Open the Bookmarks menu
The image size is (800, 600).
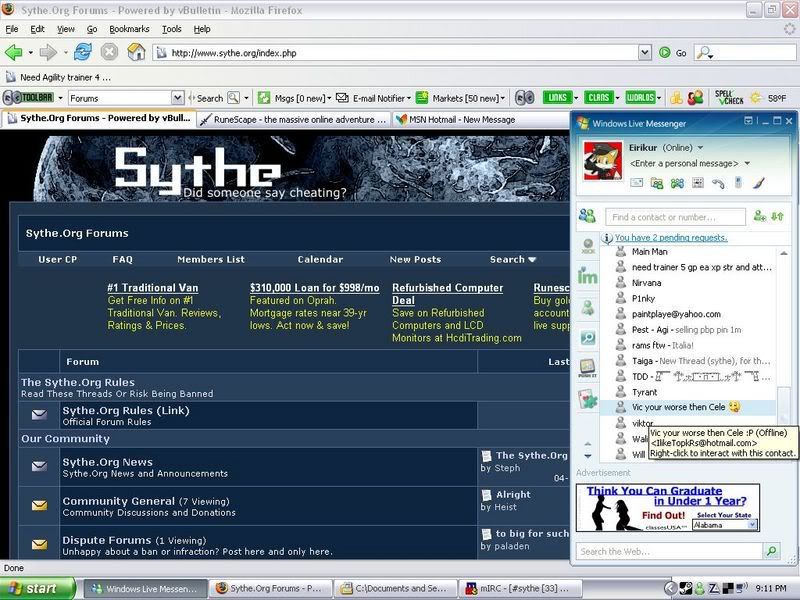[x=129, y=29]
